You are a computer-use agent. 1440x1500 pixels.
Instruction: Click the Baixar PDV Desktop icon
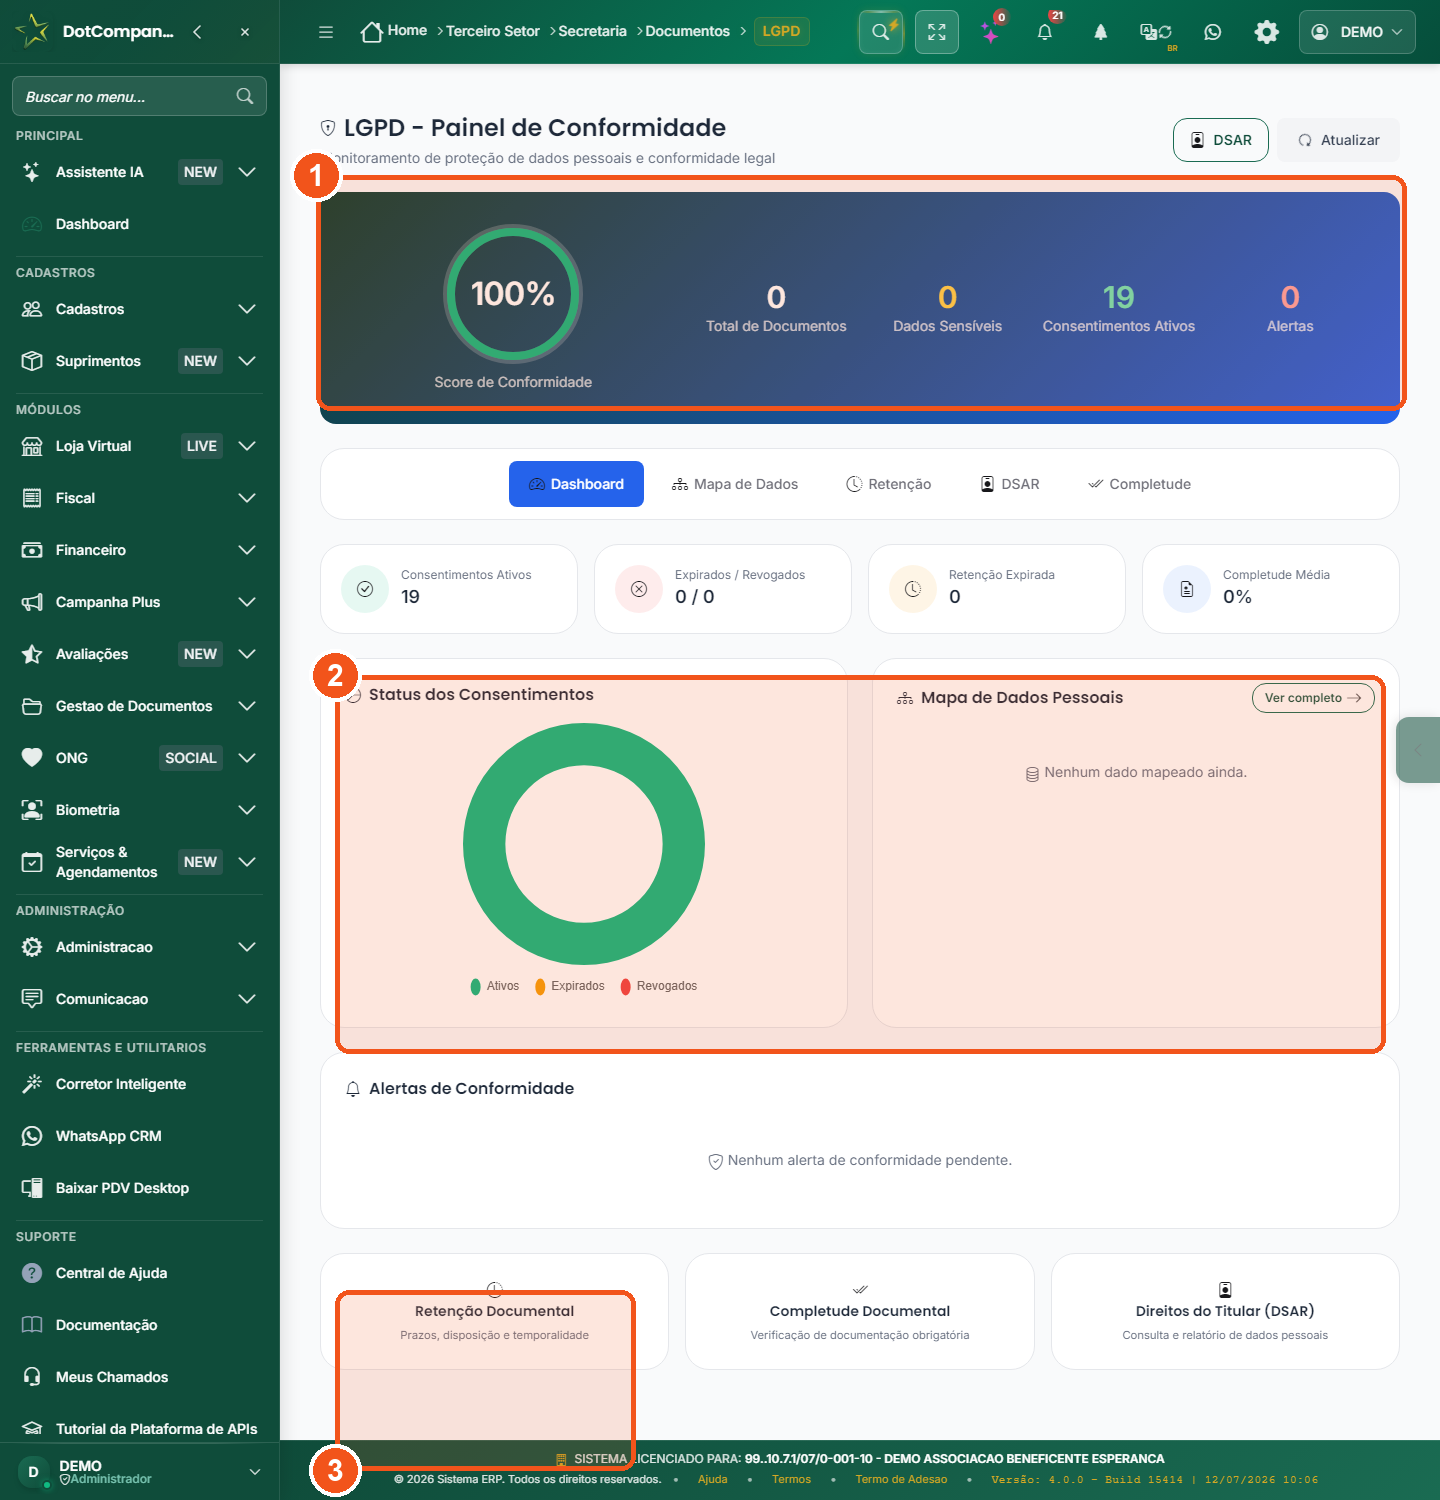point(32,1188)
